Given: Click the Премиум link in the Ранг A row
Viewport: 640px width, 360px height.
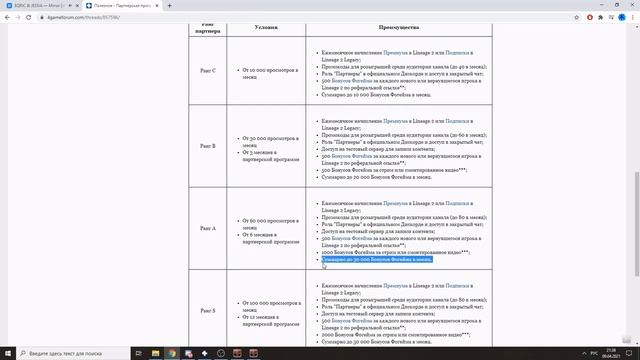Looking at the screenshot, I should (x=395, y=203).
